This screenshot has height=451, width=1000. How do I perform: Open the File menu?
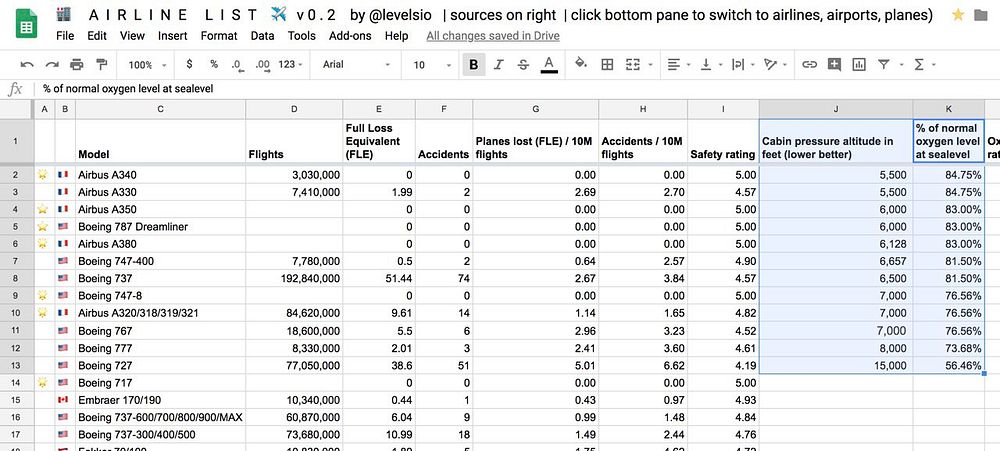65,36
